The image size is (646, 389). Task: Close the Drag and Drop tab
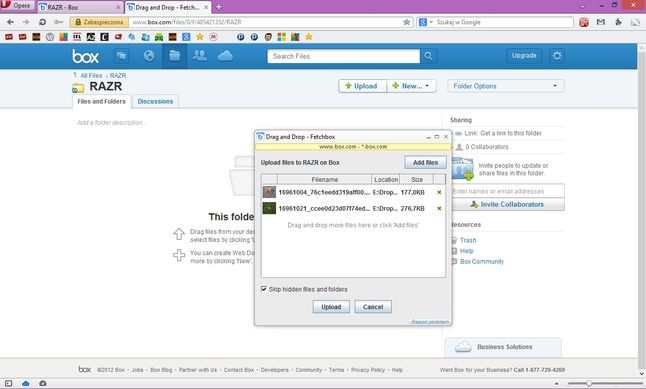(x=206, y=7)
